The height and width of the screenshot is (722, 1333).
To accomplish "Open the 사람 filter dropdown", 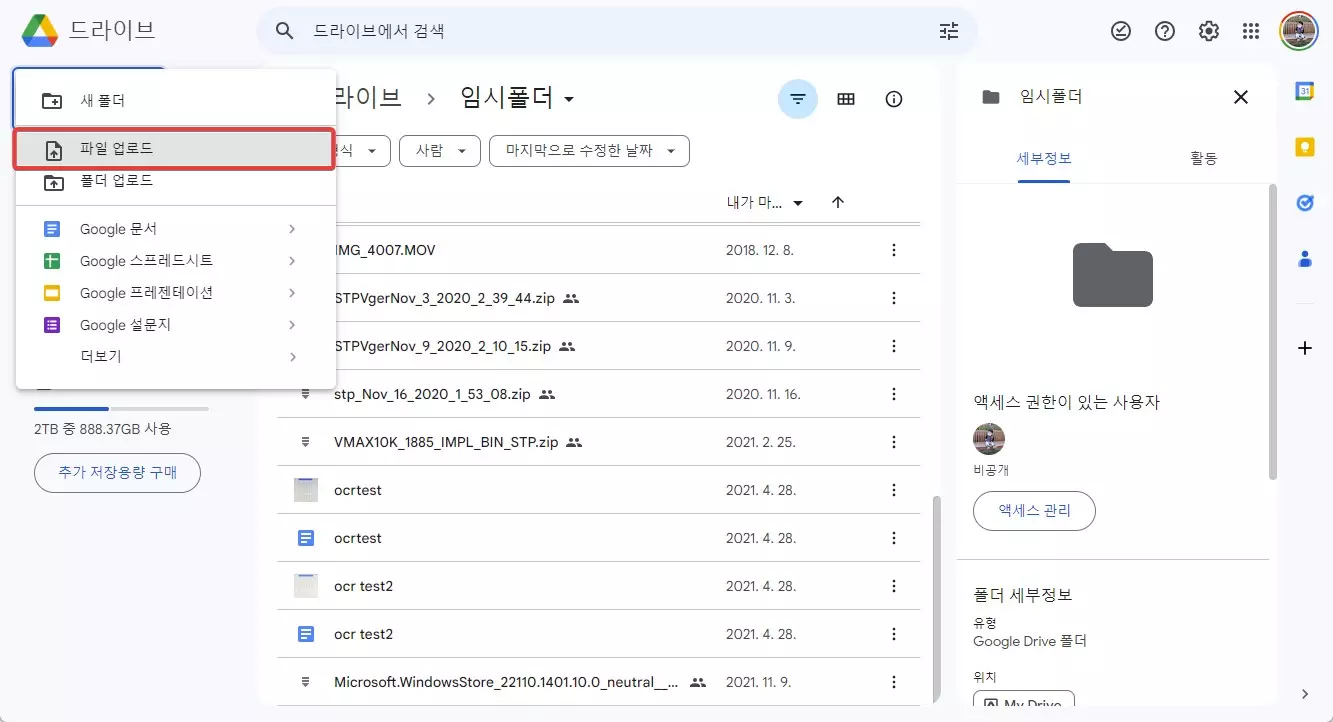I will 439,151.
